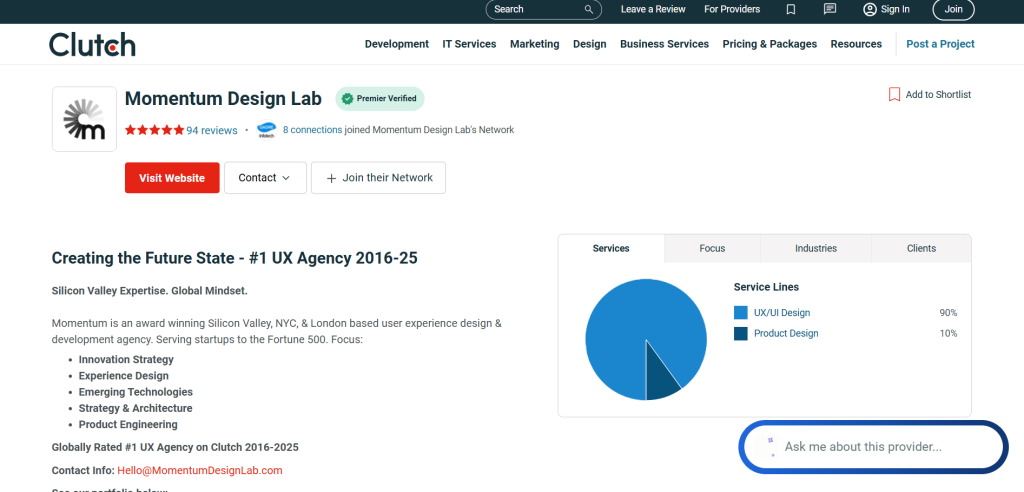Click the red Visit Website button
This screenshot has width=1024, height=492.
pyautogui.click(x=172, y=178)
